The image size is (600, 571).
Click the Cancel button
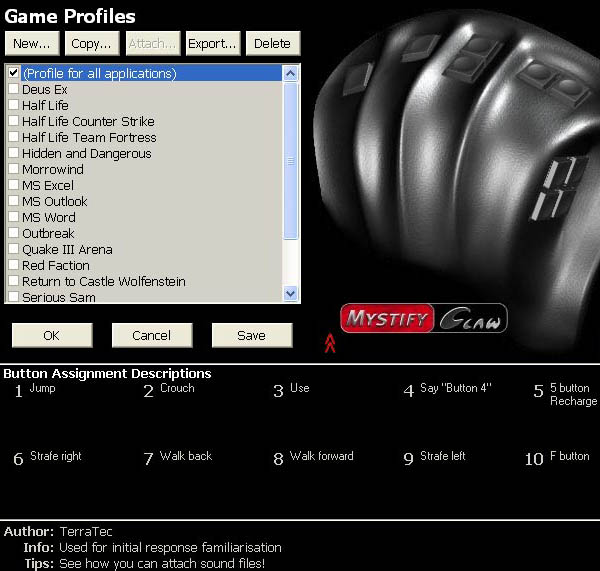(x=152, y=336)
